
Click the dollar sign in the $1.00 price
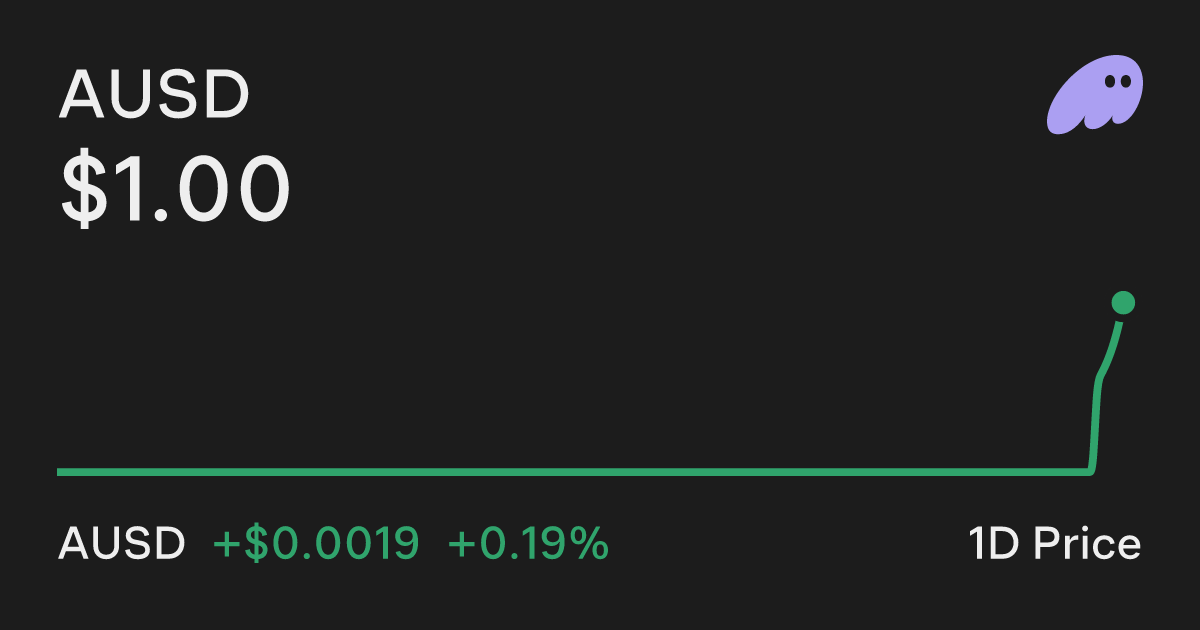tap(83, 189)
